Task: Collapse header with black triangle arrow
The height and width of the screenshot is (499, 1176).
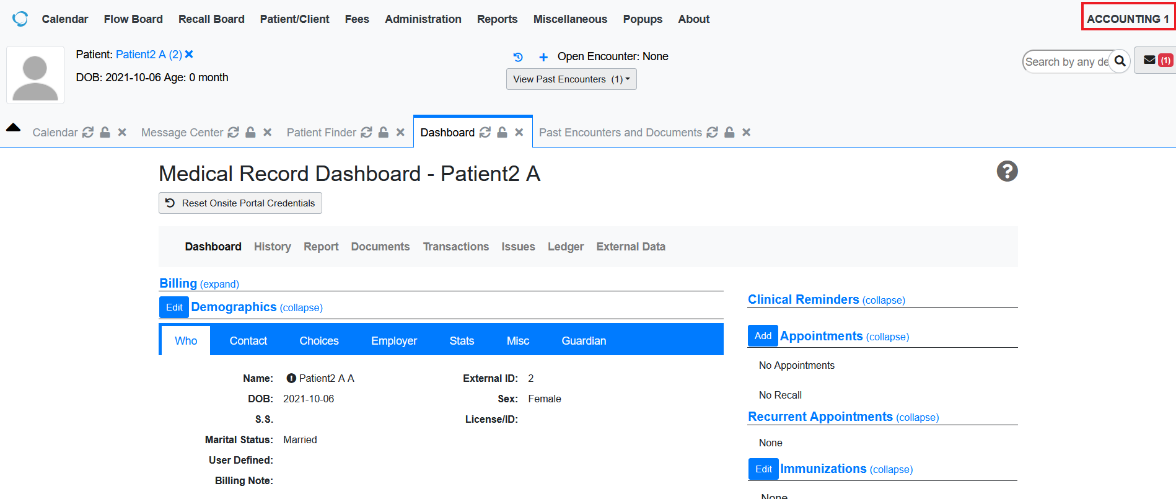Action: point(13,128)
